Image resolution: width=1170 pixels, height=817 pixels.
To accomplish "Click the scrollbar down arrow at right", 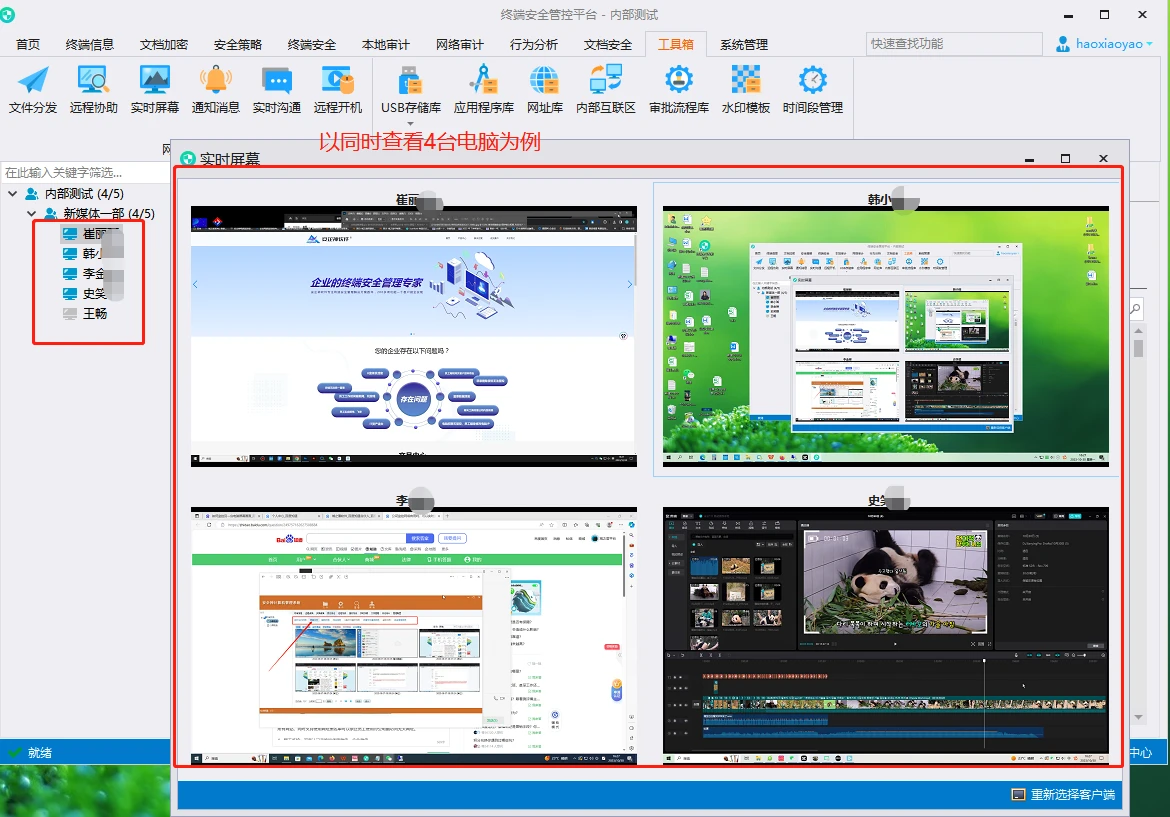I will coord(1139,717).
